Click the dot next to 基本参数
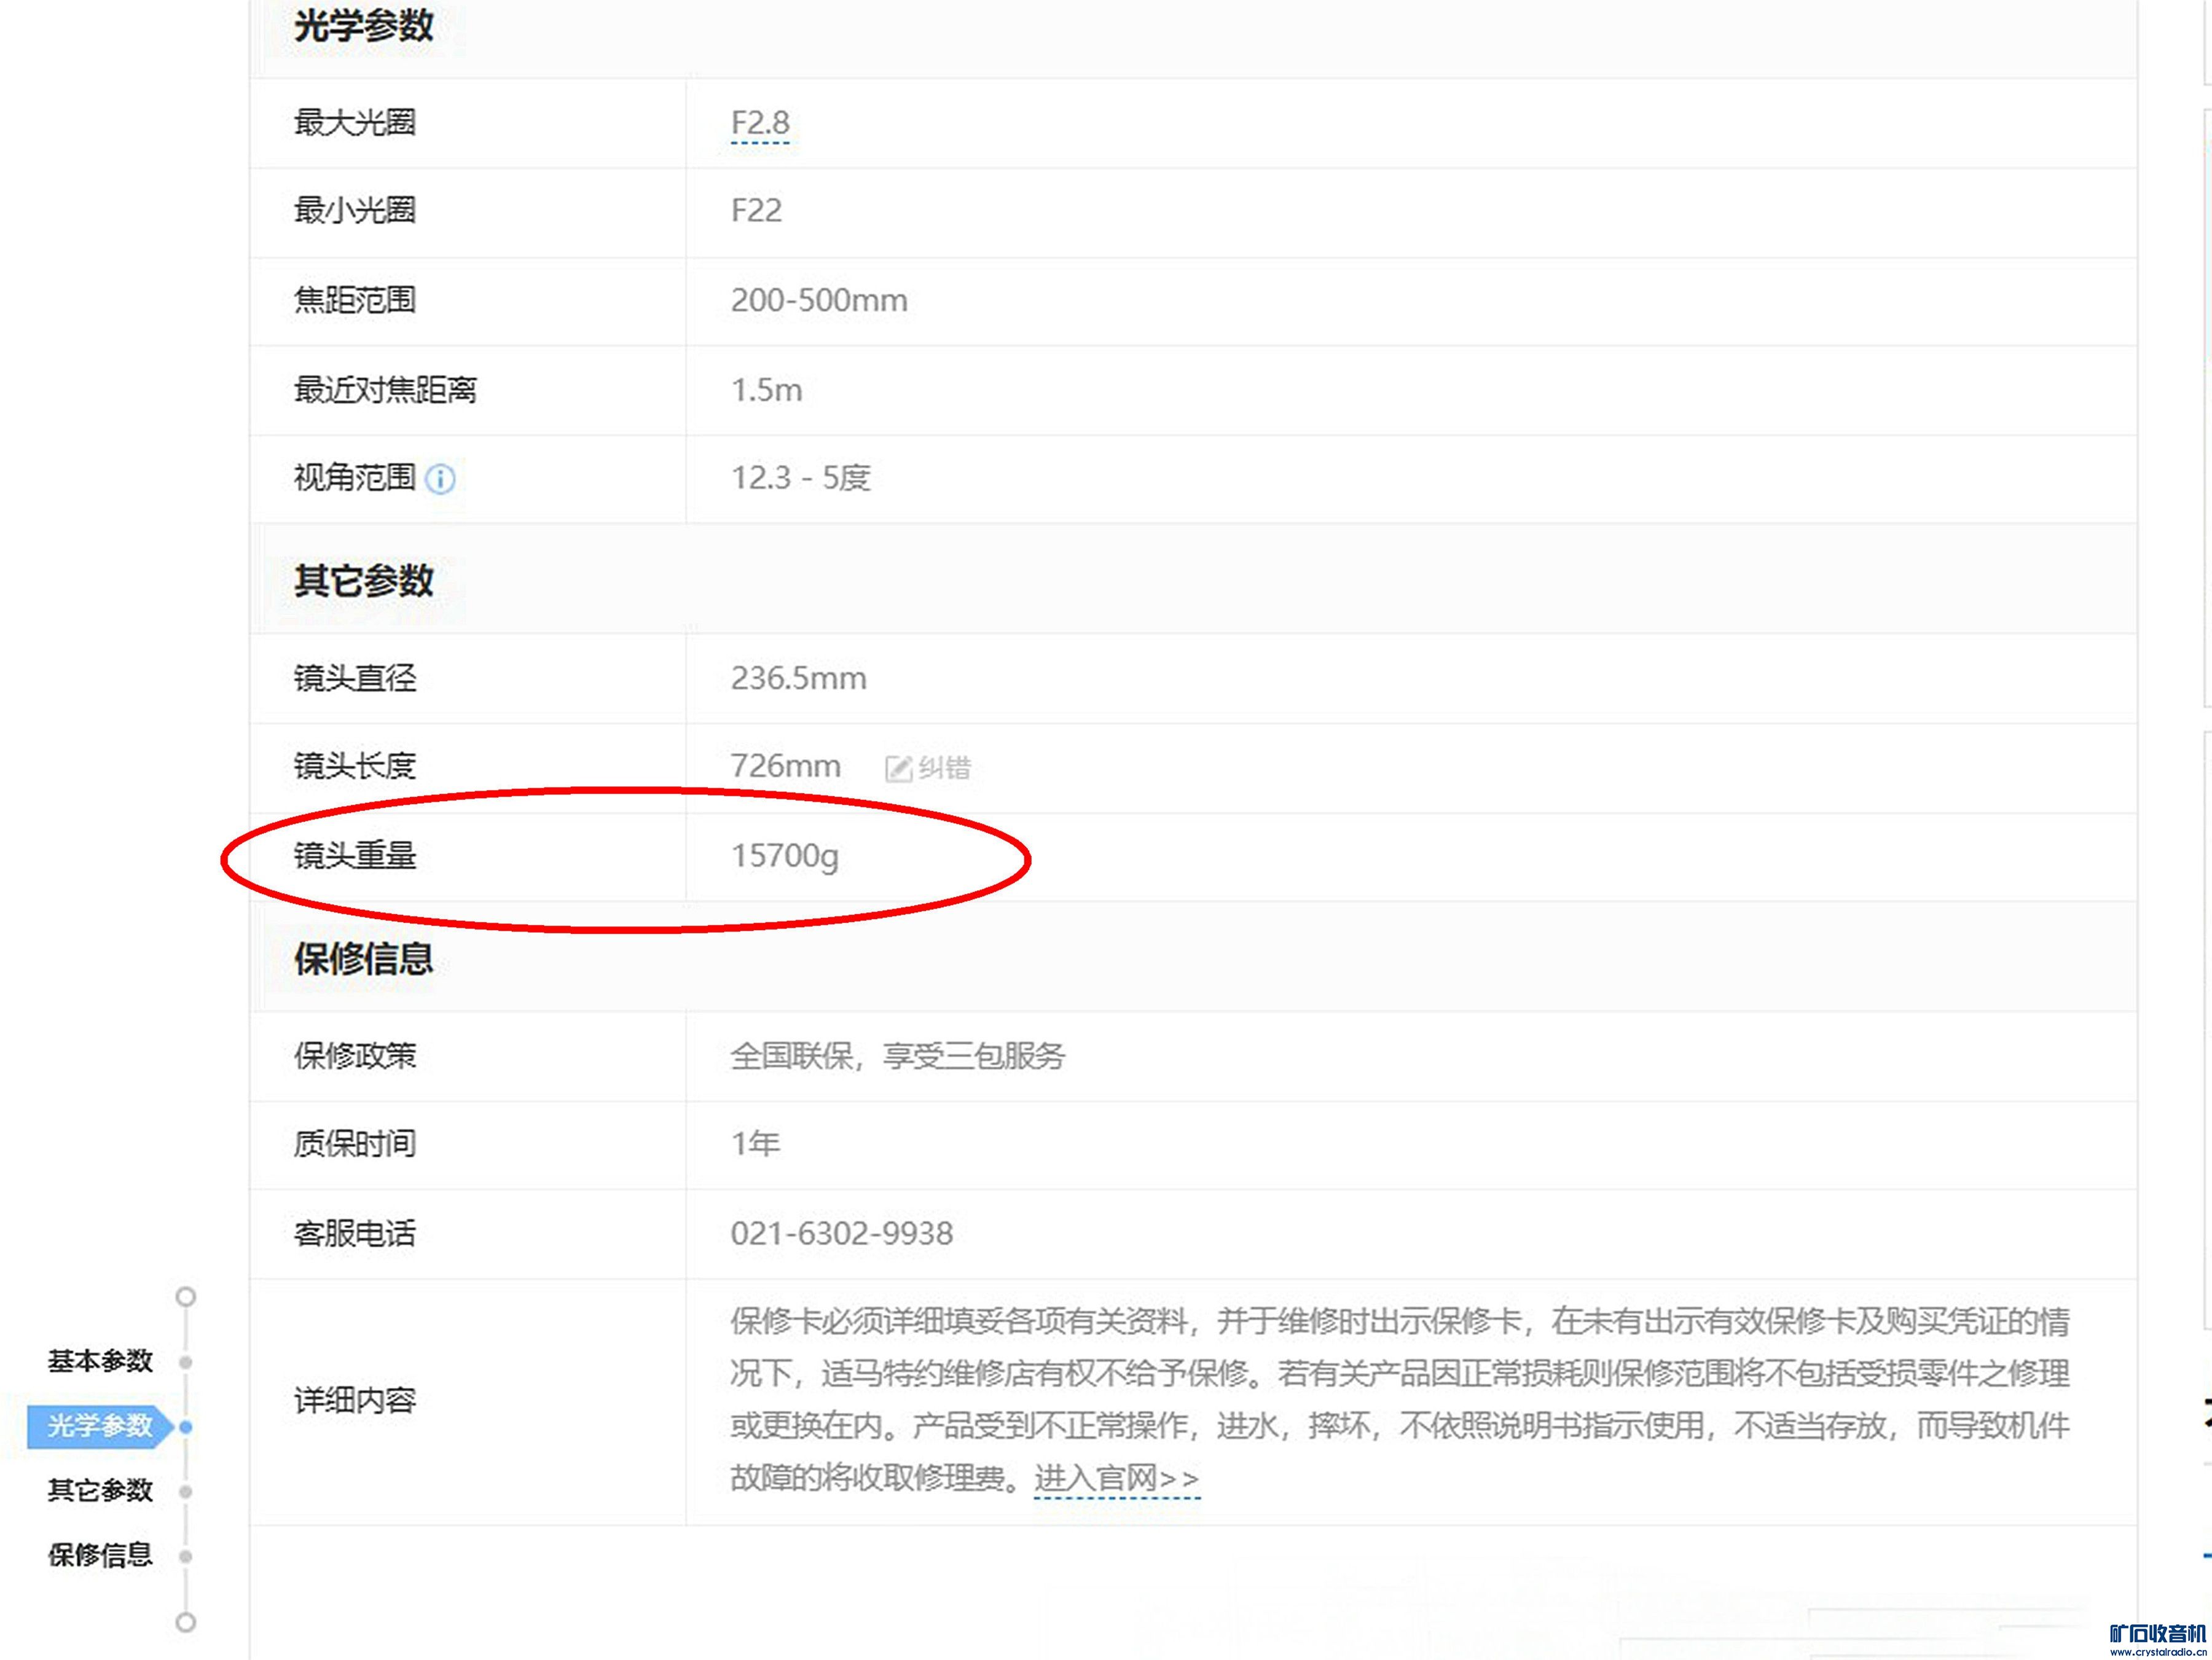2212x1660 pixels. tap(185, 1362)
